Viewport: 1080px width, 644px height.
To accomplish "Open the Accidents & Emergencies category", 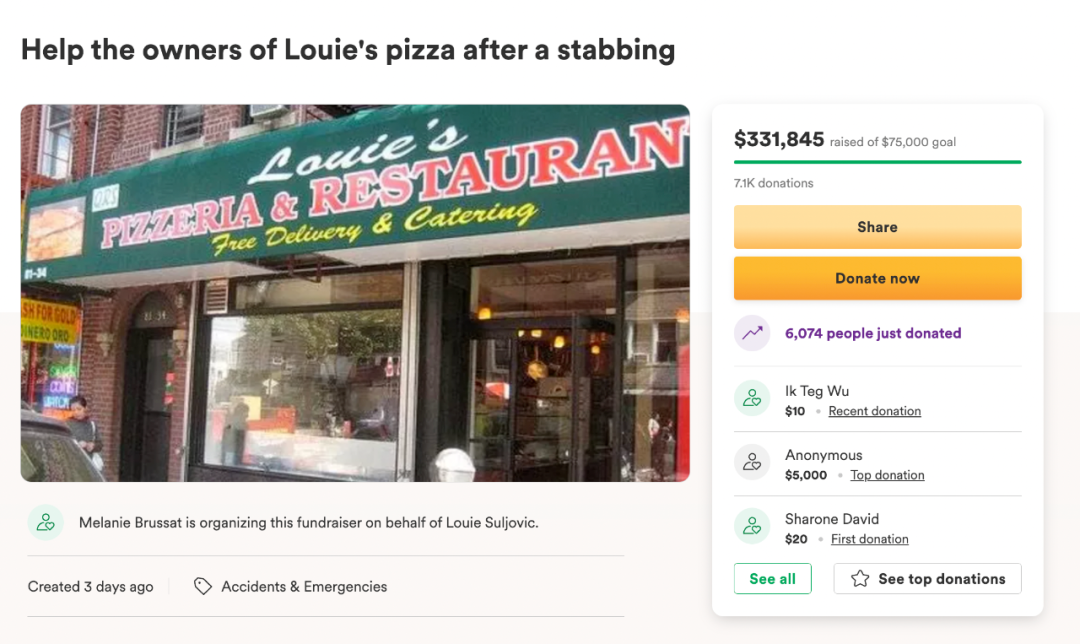I will click(304, 587).
